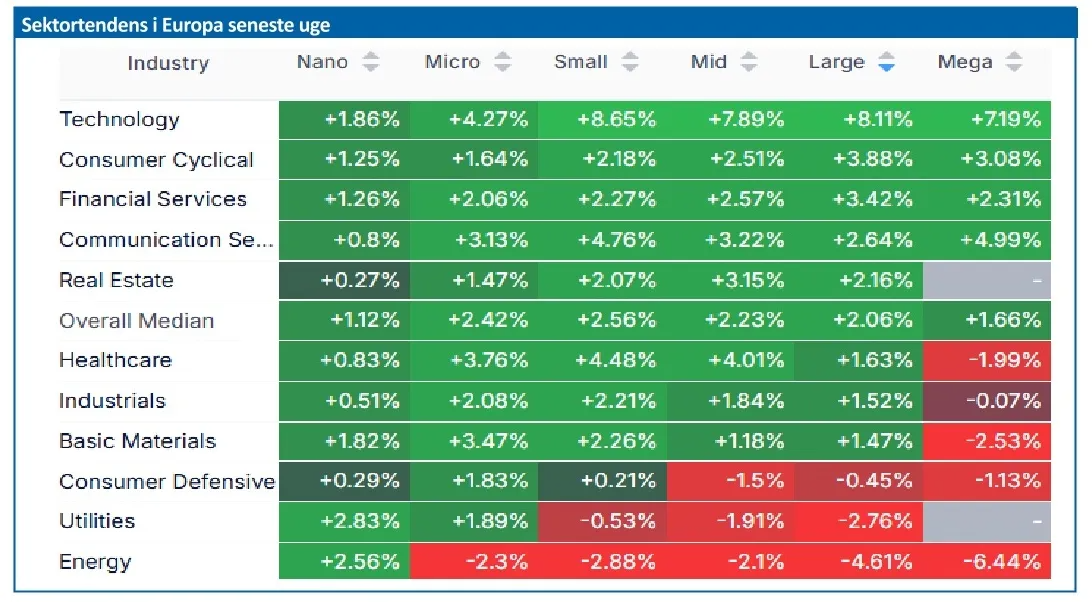Screen dimensions: 1092x602
Task: Sort table using Mid column arrows
Action: tap(750, 62)
